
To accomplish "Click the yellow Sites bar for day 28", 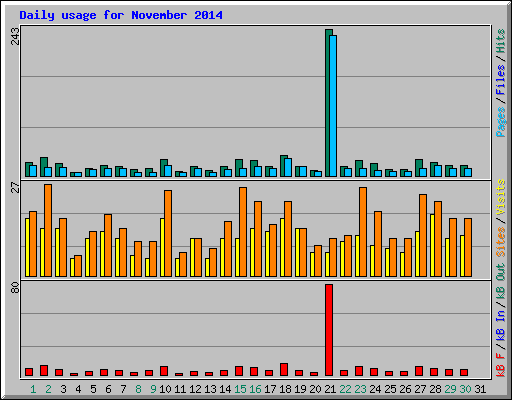I will (x=432, y=245).
